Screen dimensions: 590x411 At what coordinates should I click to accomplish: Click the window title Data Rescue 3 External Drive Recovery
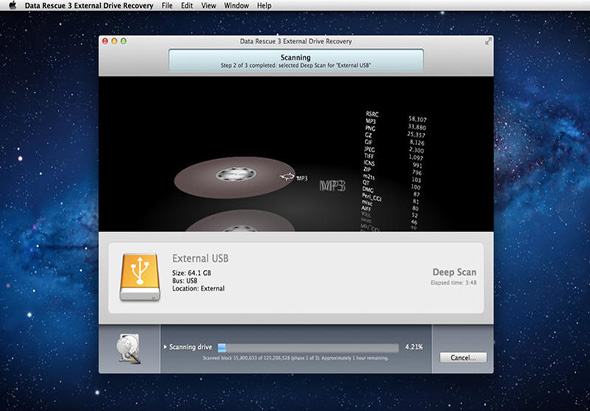(x=296, y=41)
